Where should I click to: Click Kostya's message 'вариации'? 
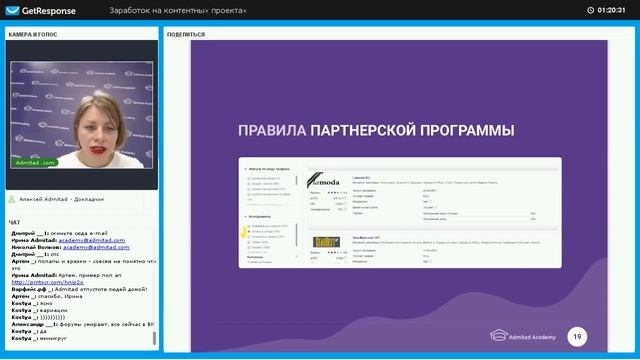39,310
